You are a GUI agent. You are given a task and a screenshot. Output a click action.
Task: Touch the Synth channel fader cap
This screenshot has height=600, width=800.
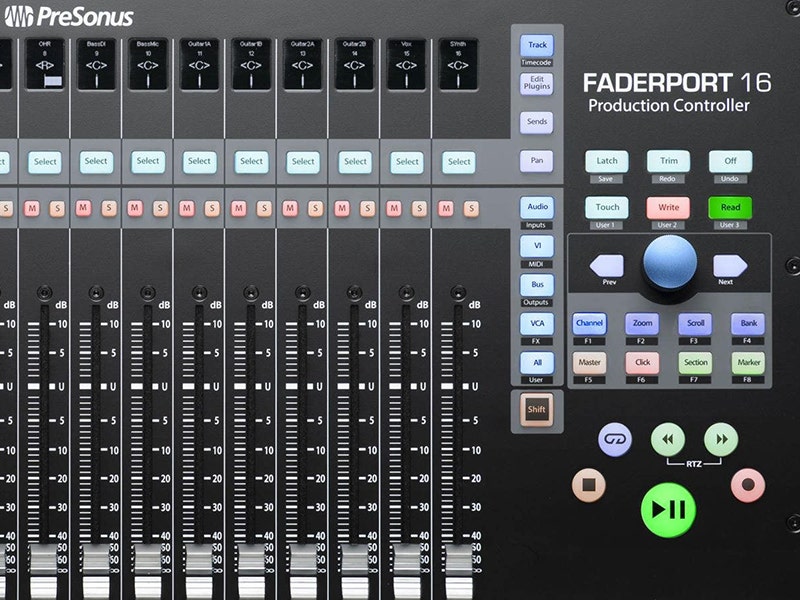click(x=459, y=571)
